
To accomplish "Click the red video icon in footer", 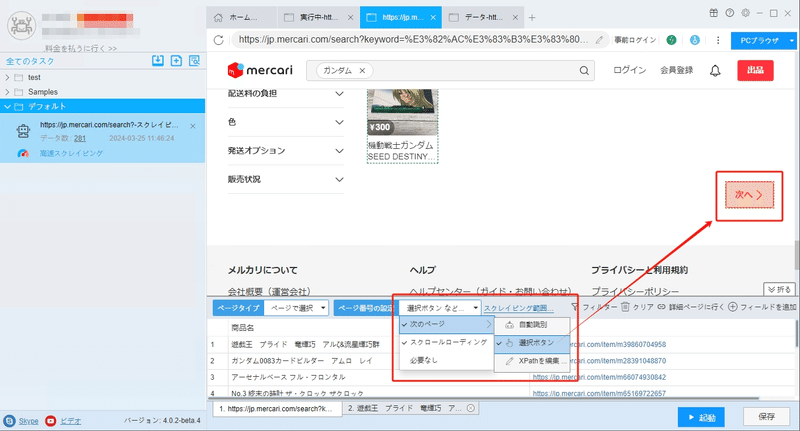I will coord(51,421).
